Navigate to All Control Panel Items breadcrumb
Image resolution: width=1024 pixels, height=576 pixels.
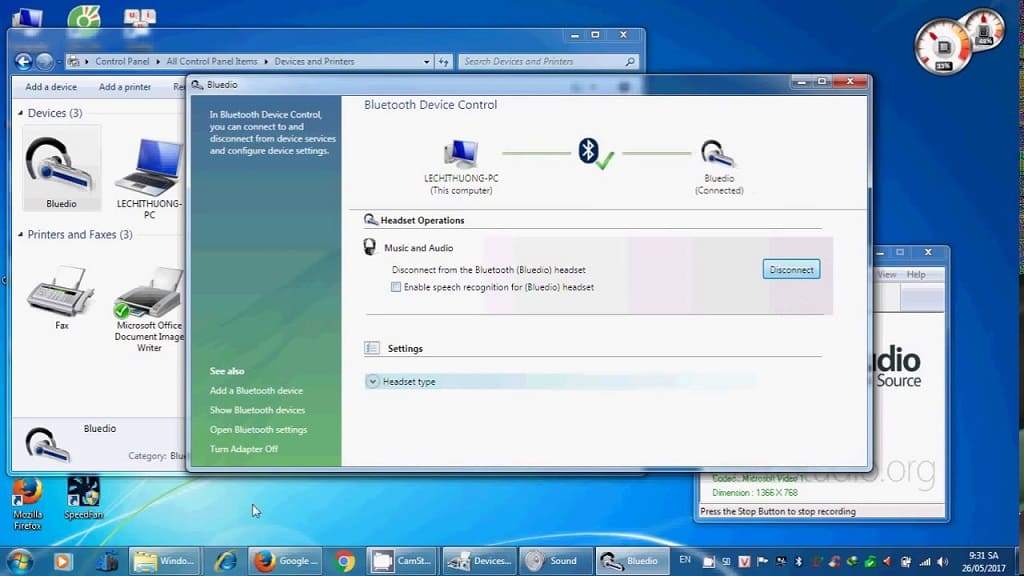pos(212,61)
